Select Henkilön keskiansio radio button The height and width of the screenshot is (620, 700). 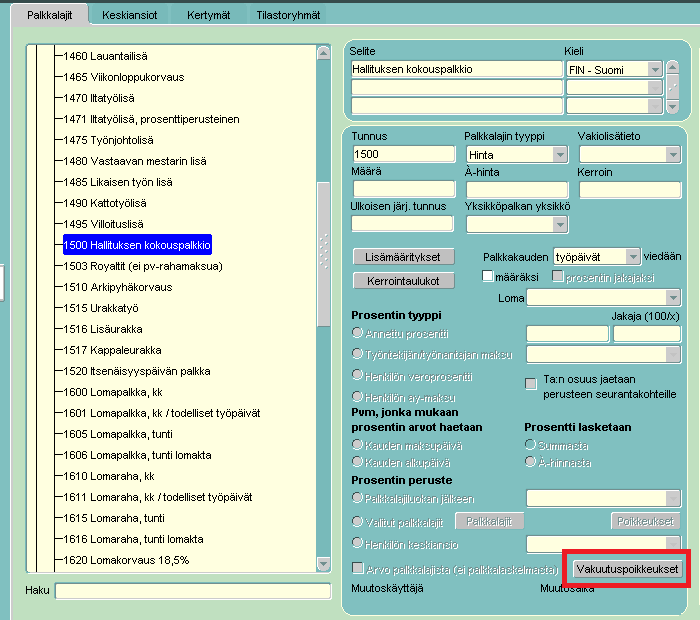[x=357, y=543]
